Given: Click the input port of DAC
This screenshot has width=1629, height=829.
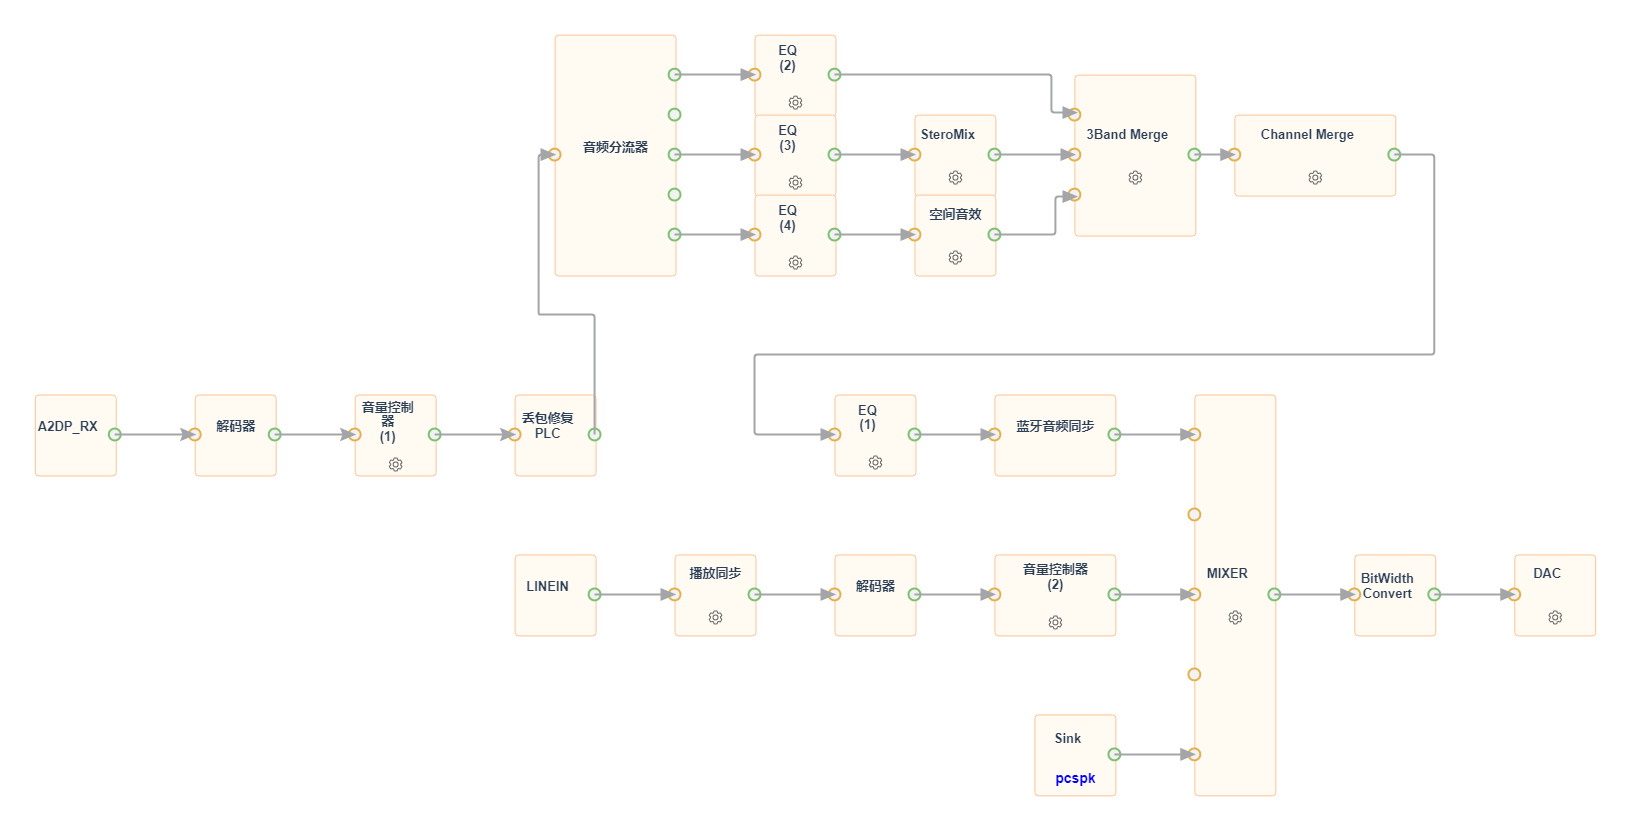Looking at the screenshot, I should [1515, 594].
